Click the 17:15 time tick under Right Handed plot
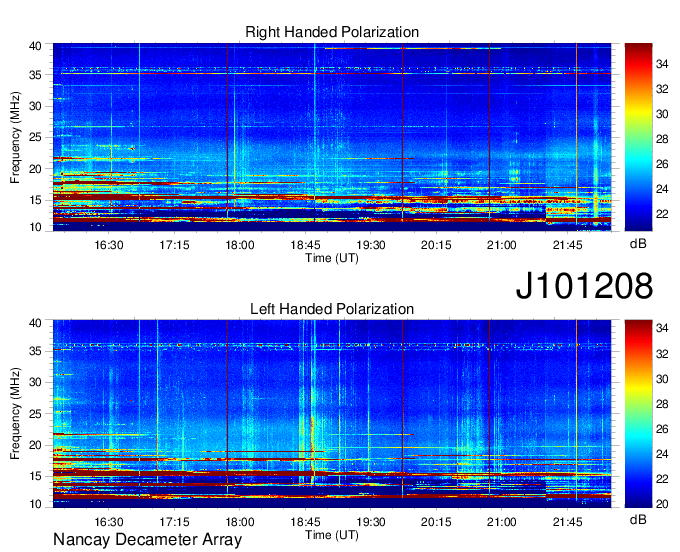 coord(174,245)
